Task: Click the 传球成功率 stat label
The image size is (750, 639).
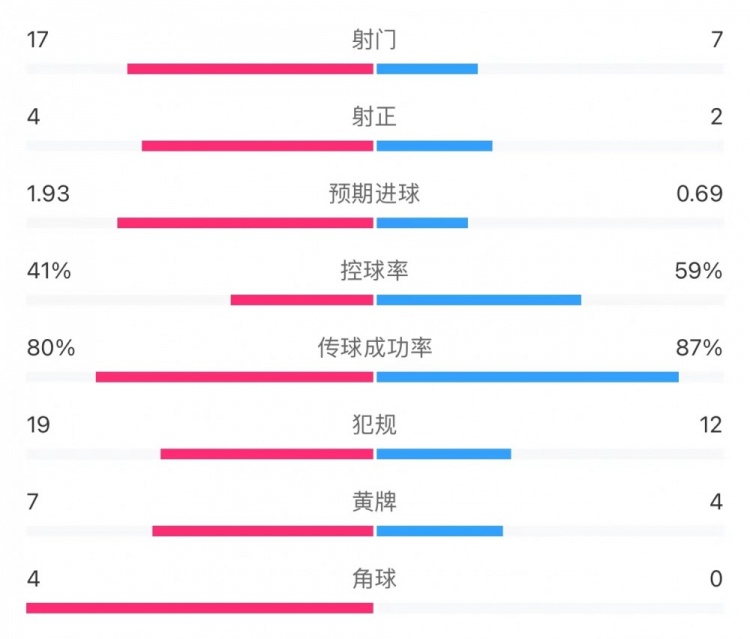Action: click(375, 348)
